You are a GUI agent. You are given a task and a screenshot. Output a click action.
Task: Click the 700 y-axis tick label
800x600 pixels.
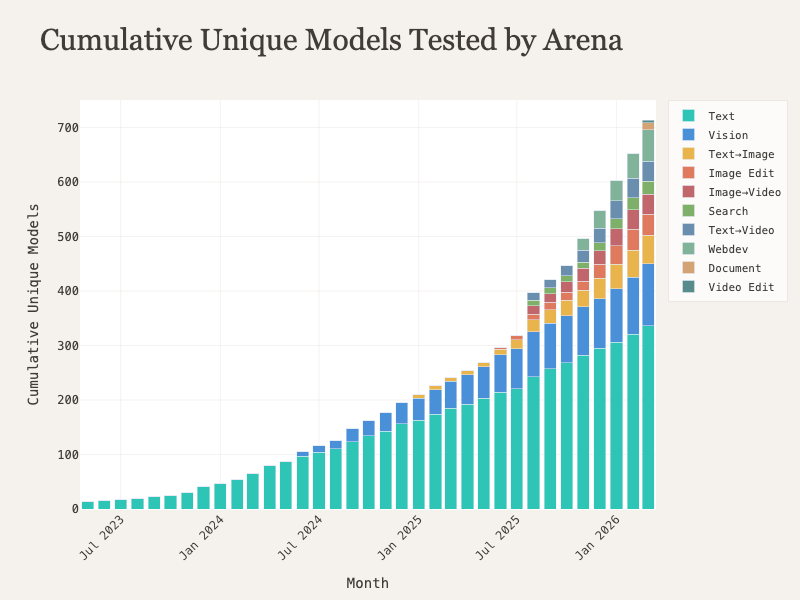tap(68, 128)
